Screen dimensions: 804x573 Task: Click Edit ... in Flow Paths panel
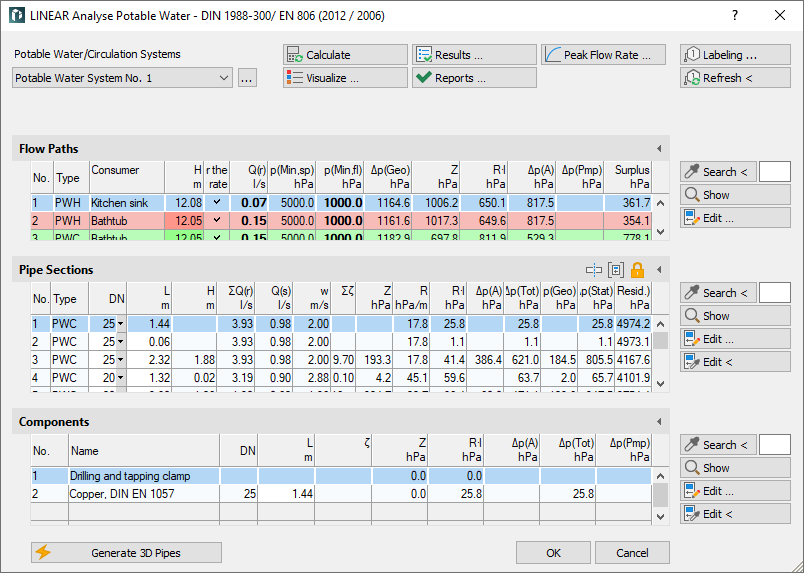(x=735, y=218)
